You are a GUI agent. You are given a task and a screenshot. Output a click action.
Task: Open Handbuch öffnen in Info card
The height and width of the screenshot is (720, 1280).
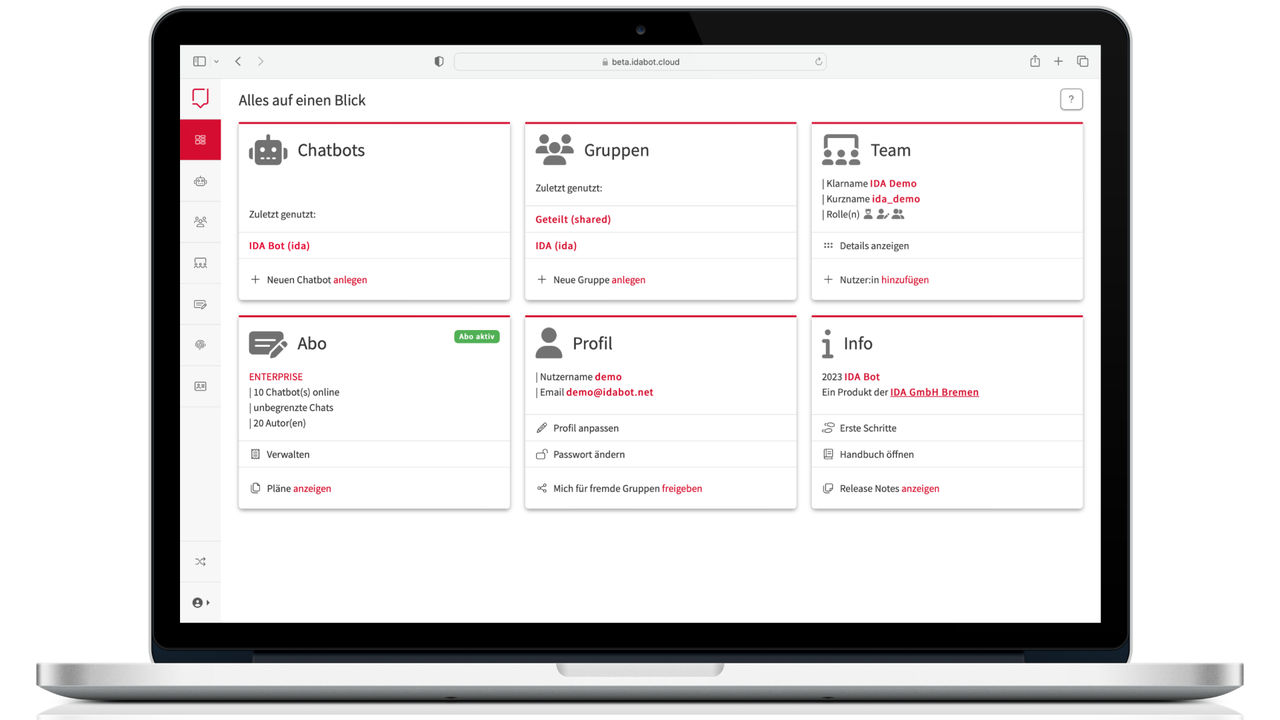click(876, 454)
